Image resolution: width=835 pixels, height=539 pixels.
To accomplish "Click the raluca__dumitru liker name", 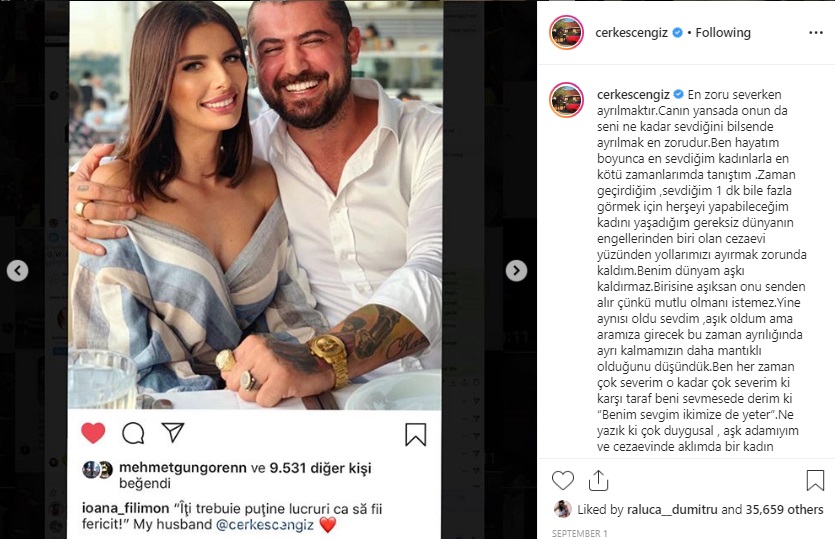I will [672, 510].
